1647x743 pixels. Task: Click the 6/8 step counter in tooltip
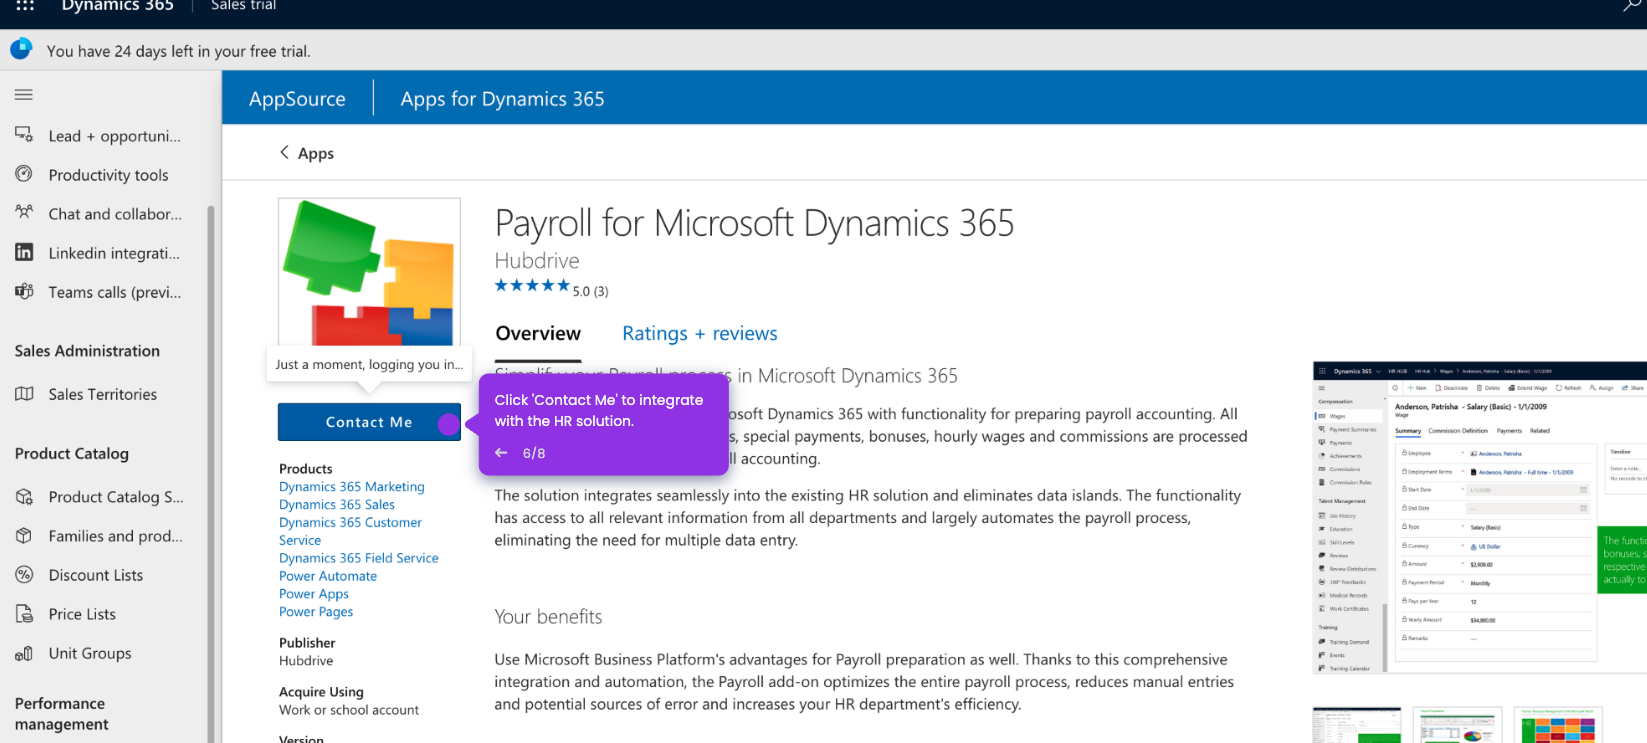[x=534, y=453]
